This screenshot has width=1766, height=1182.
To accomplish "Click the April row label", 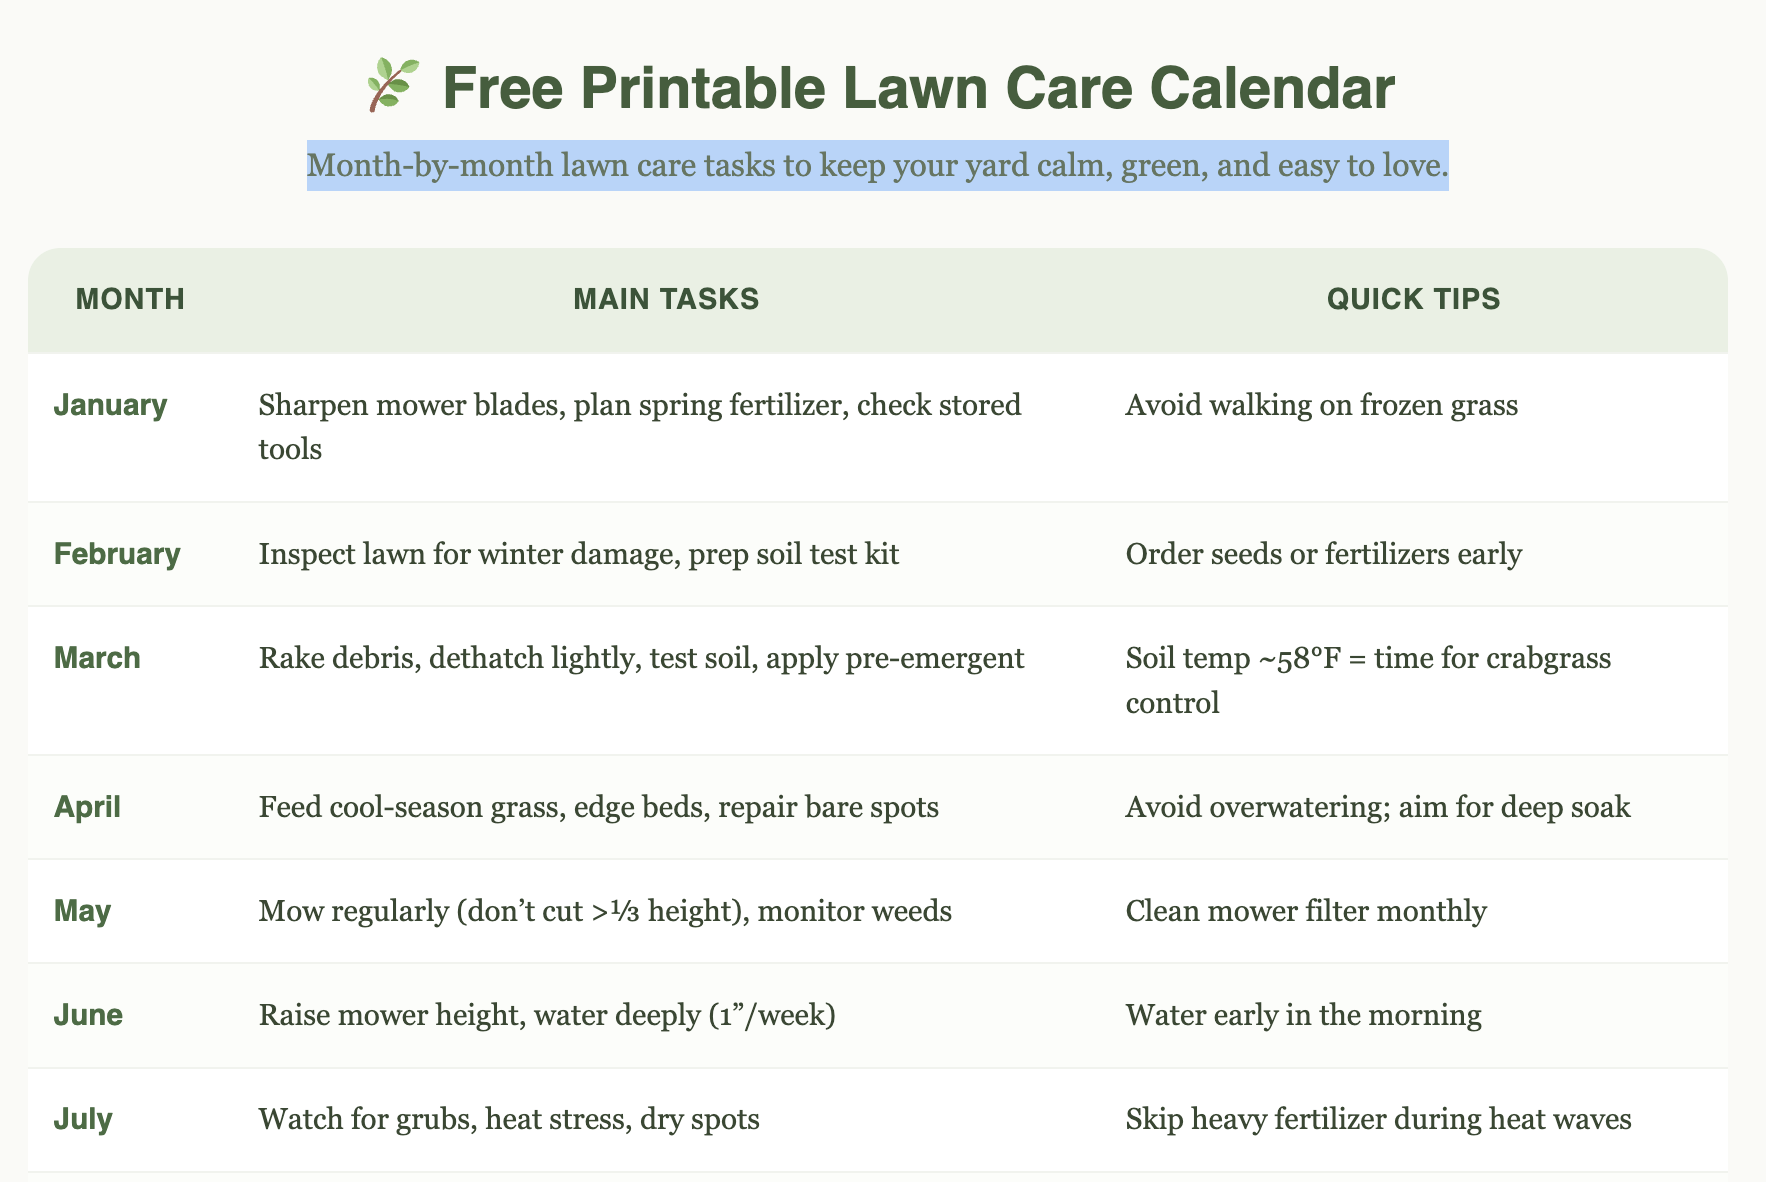I will (87, 807).
